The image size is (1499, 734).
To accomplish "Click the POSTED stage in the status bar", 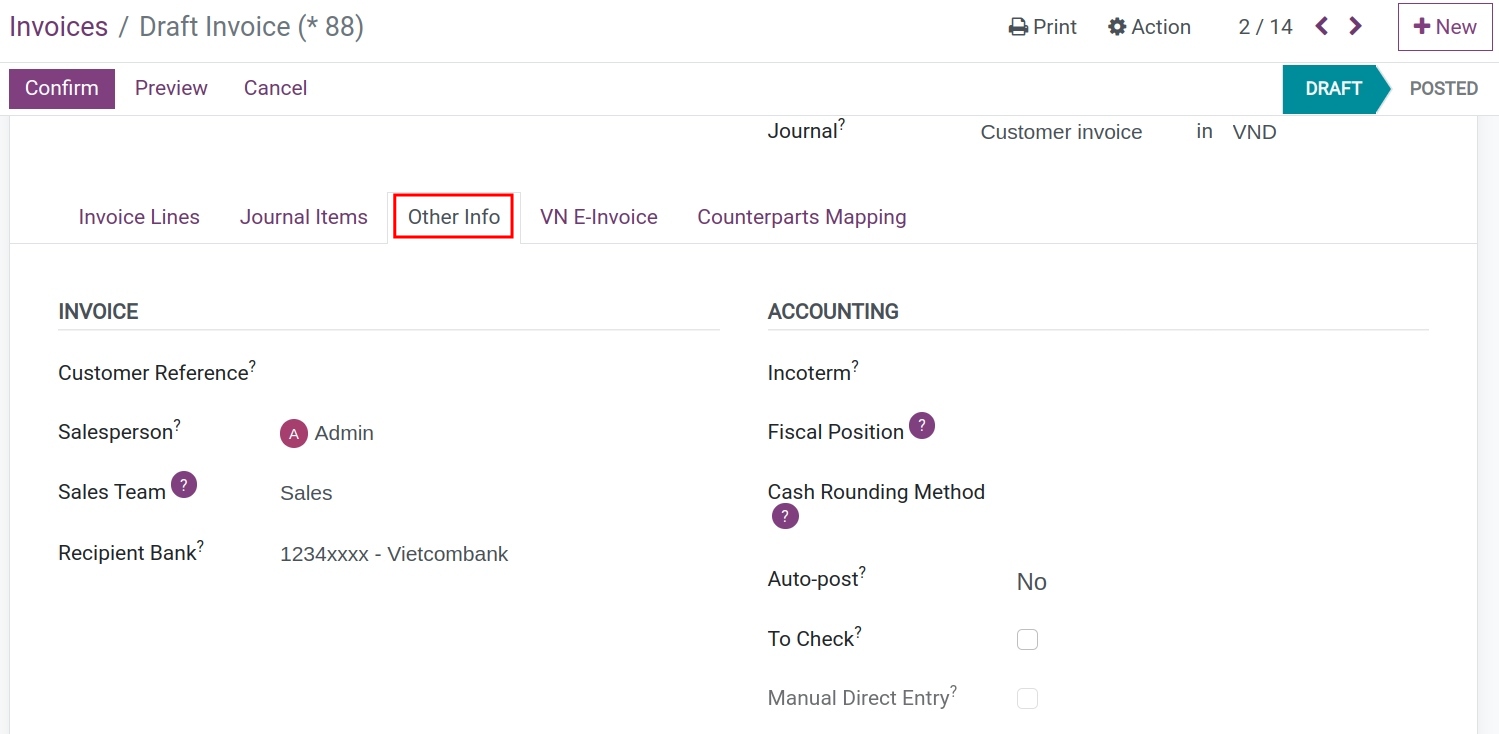I will coord(1442,88).
